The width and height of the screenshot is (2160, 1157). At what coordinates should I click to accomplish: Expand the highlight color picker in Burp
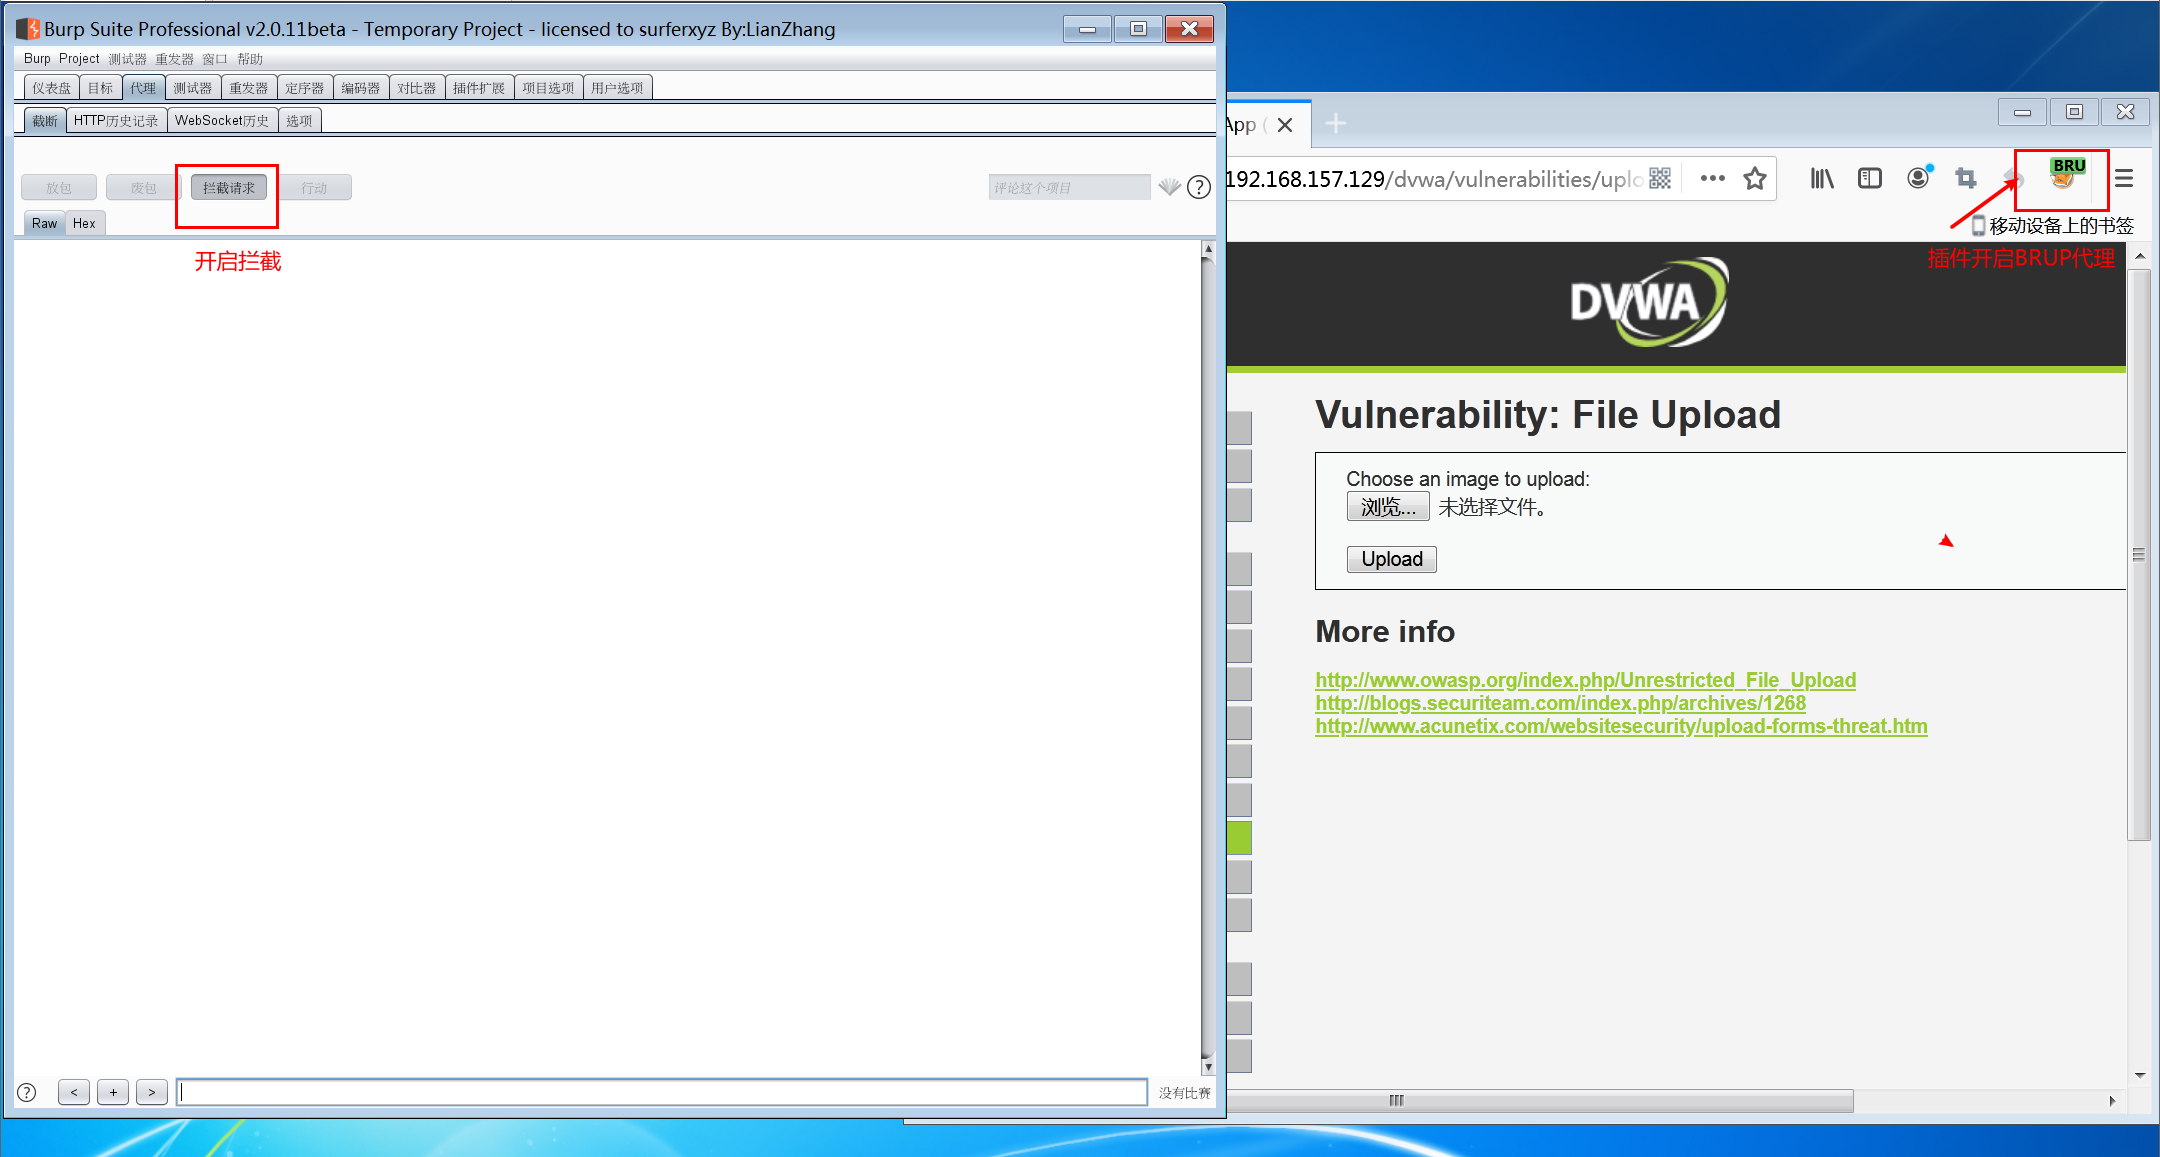1169,187
